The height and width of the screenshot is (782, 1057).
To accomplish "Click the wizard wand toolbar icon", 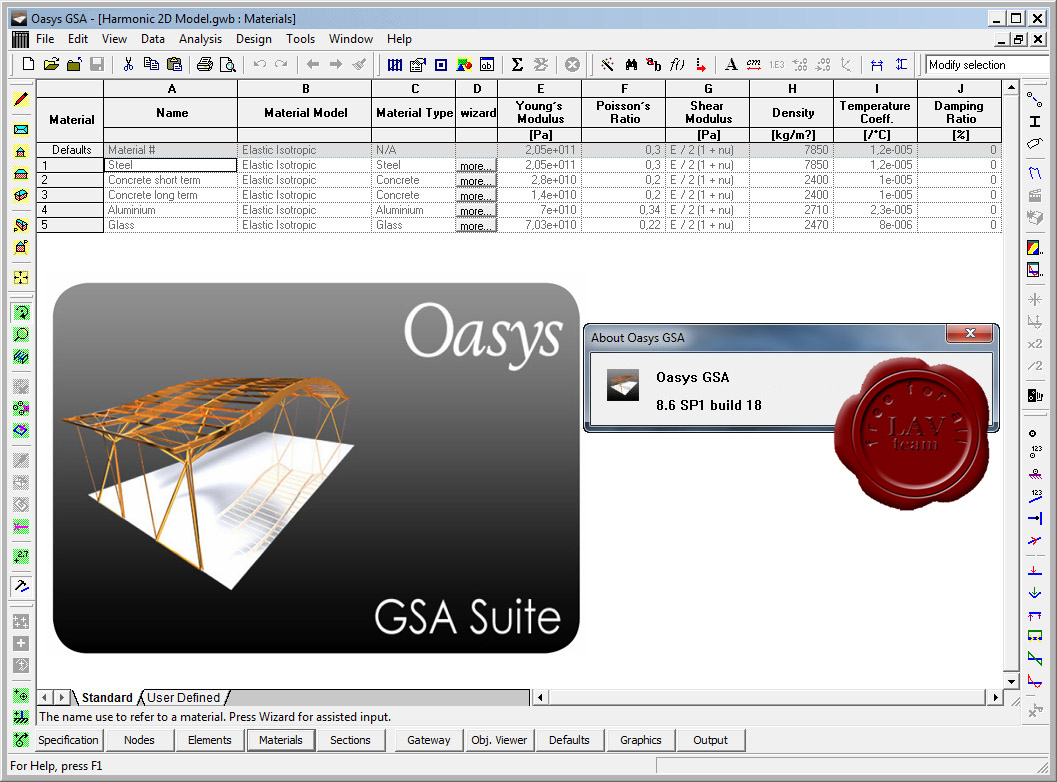I will [607, 65].
